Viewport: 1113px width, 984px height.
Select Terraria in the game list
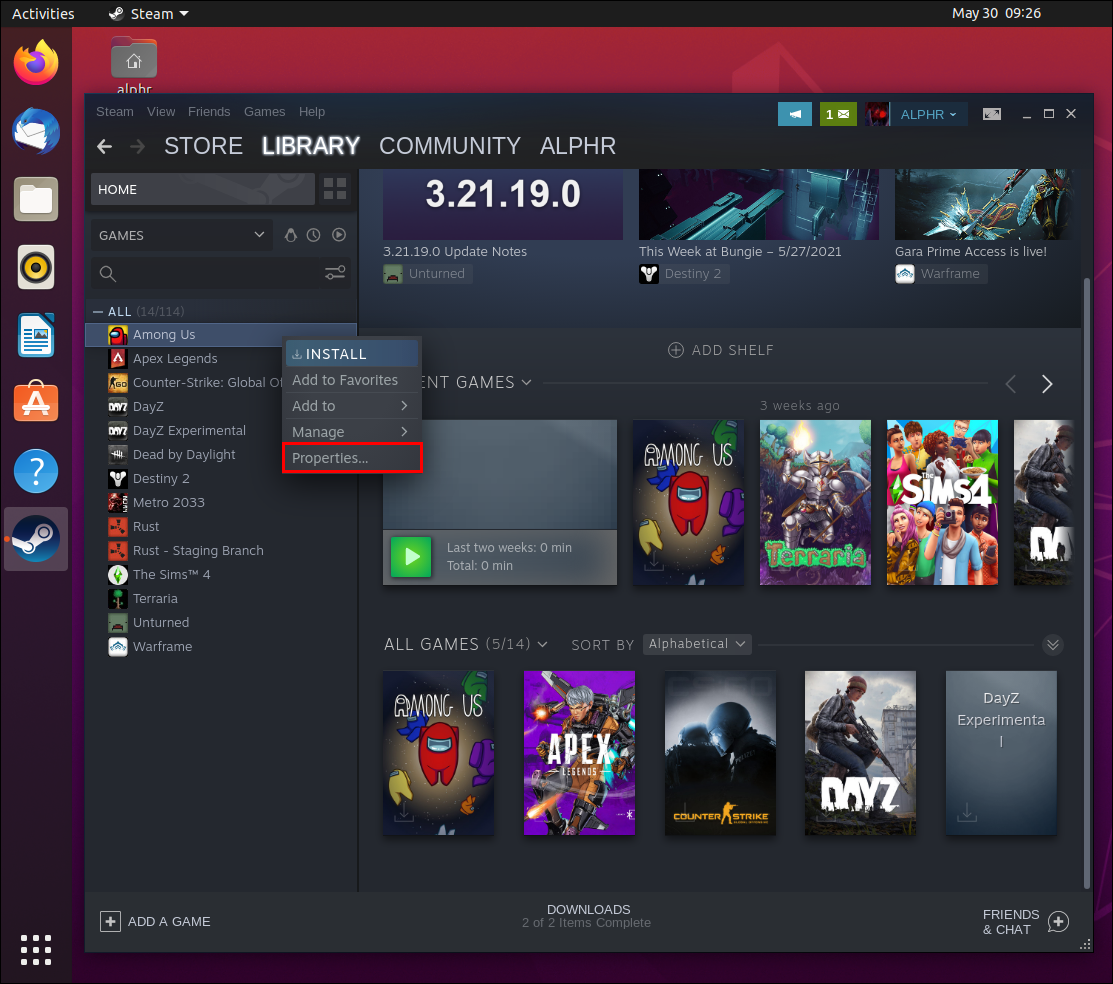[x=155, y=598]
